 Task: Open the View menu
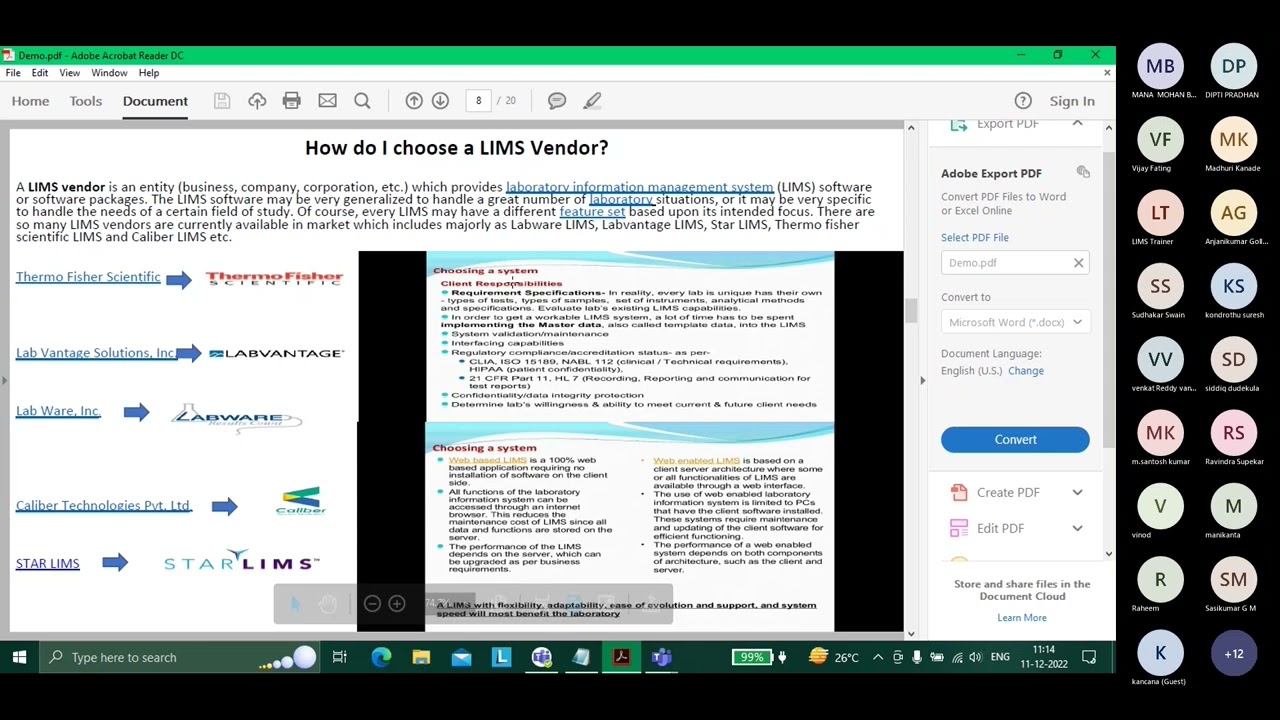[x=70, y=73]
